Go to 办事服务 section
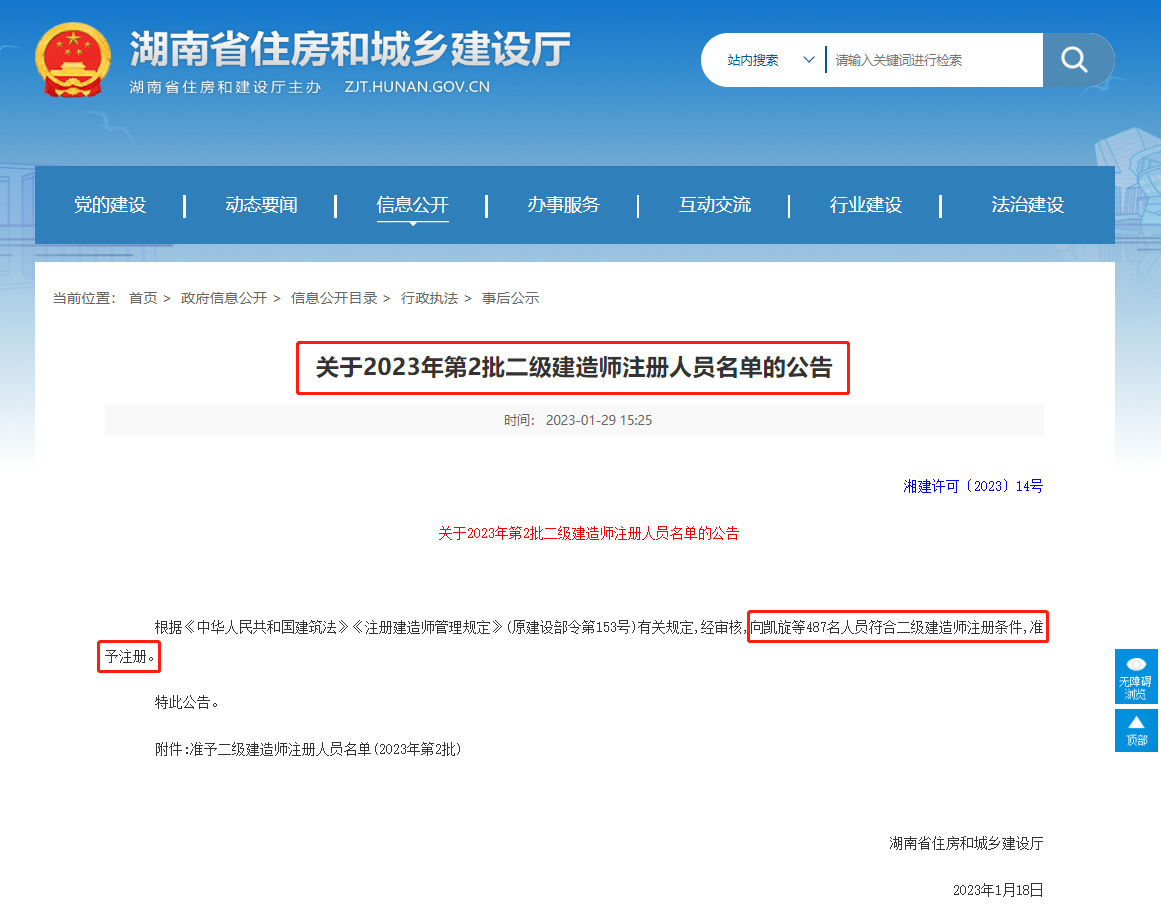The width and height of the screenshot is (1161, 911). (x=563, y=205)
